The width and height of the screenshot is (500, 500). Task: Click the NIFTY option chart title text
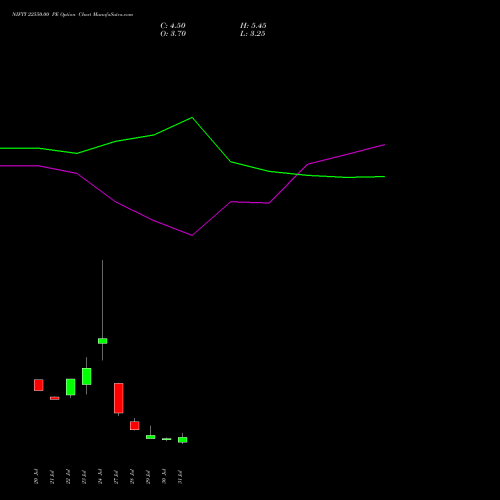click(73, 14)
